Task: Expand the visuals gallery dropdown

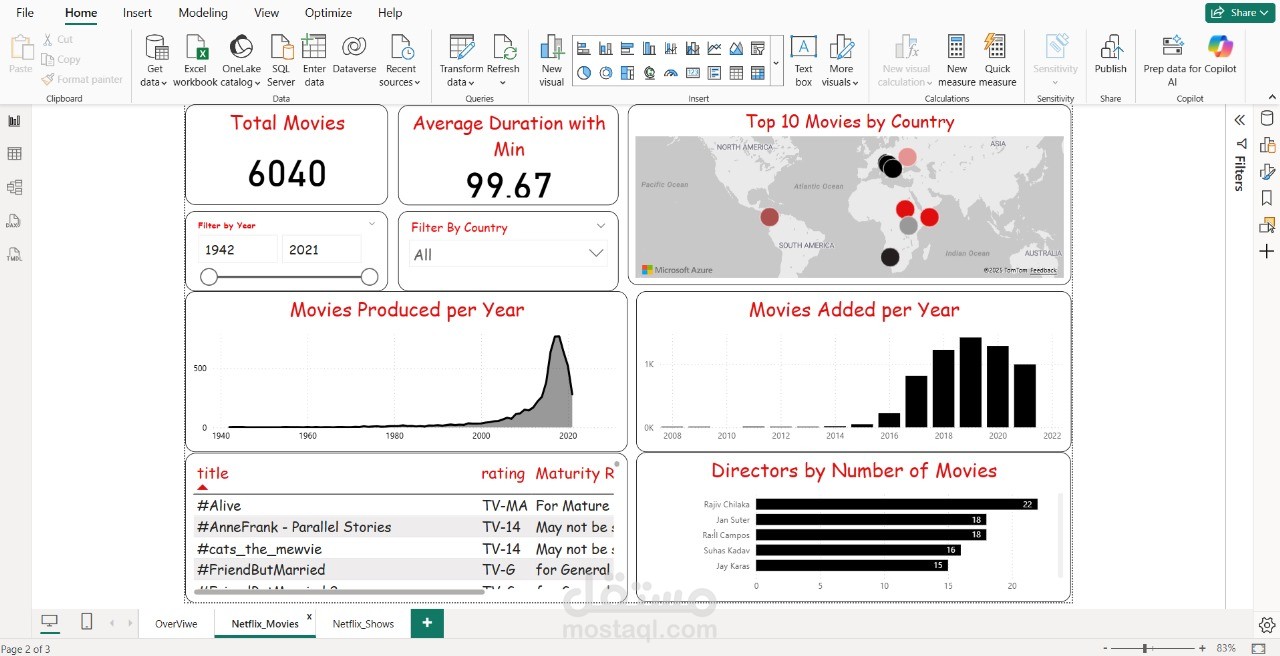Action: tap(776, 62)
